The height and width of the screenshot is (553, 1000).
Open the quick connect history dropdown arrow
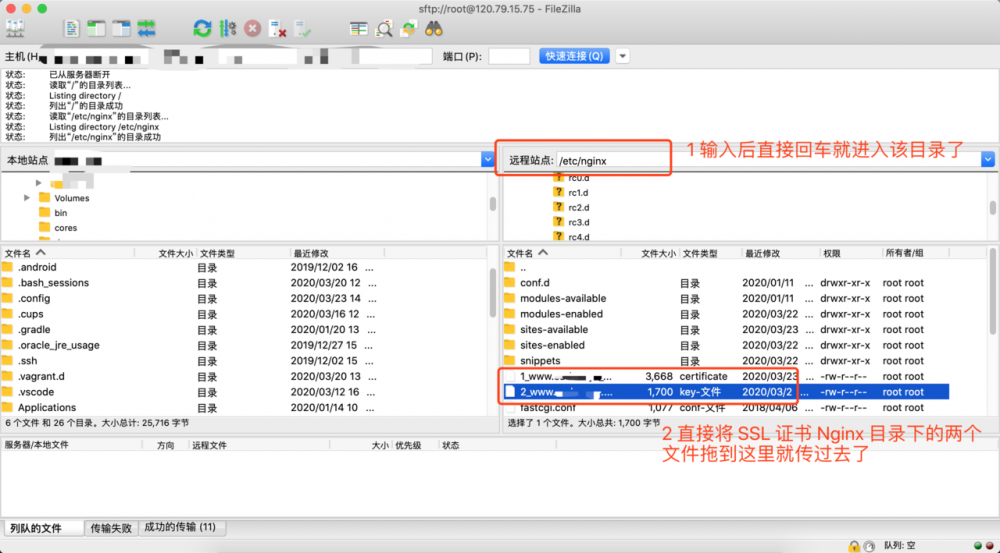point(622,56)
